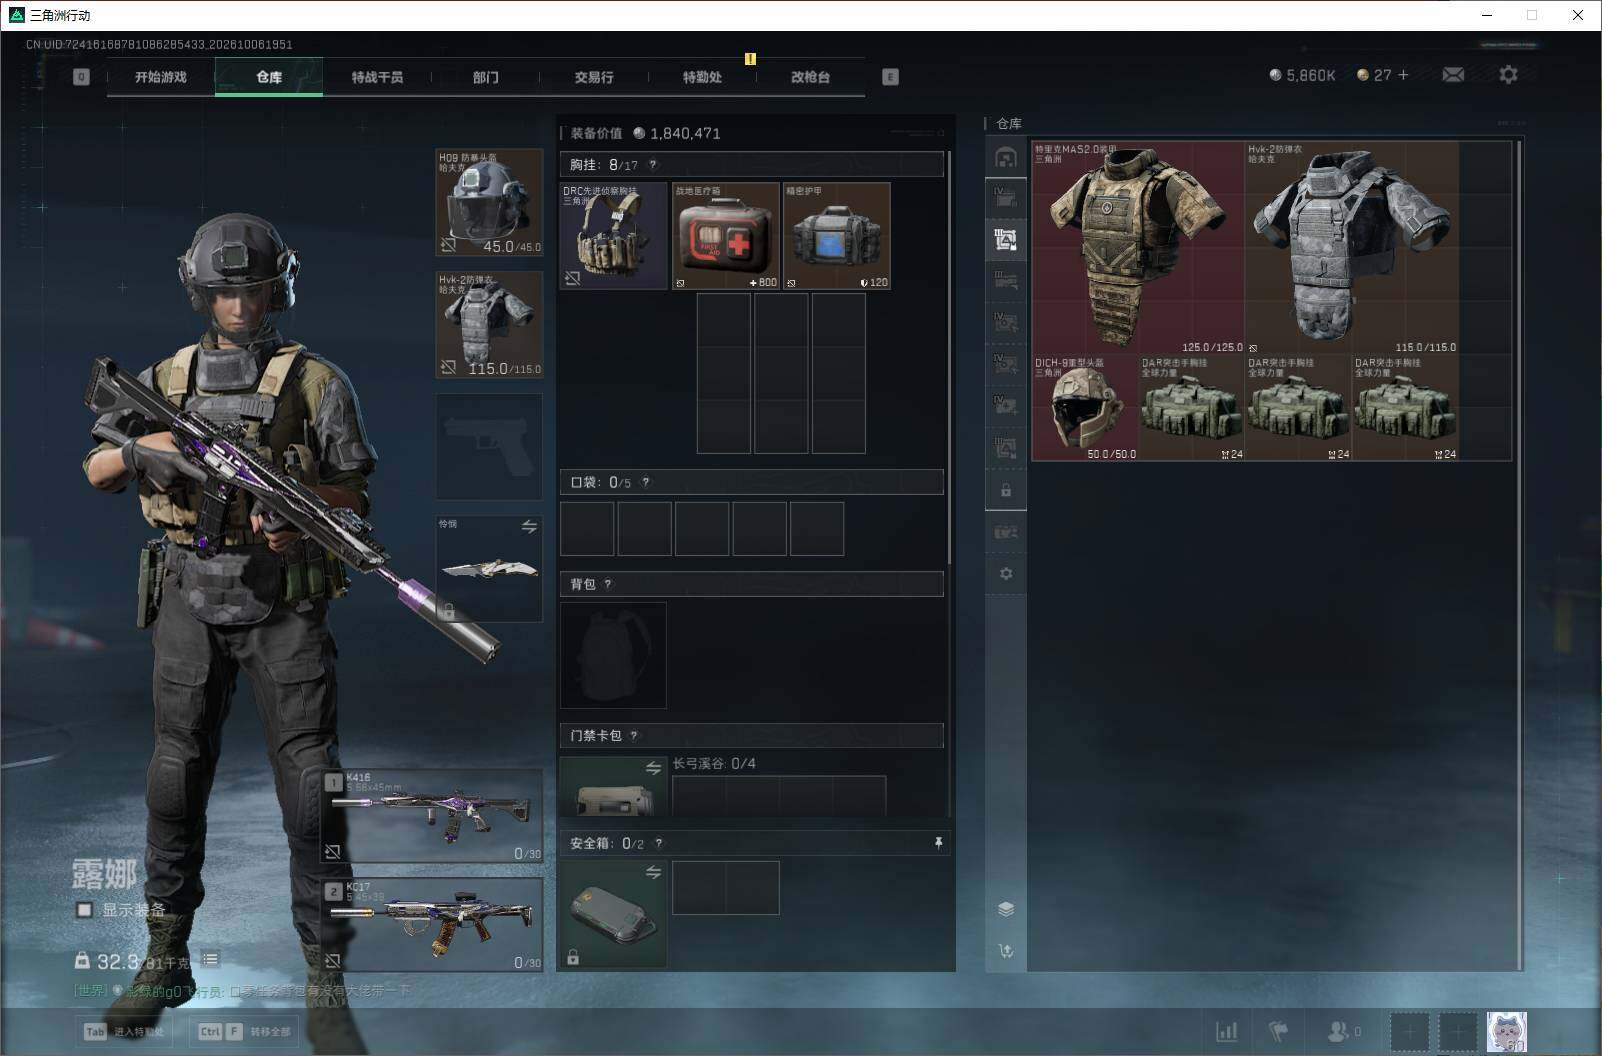Open the mail inbox envelope icon
Viewport: 1602px width, 1056px height.
pyautogui.click(x=1453, y=75)
